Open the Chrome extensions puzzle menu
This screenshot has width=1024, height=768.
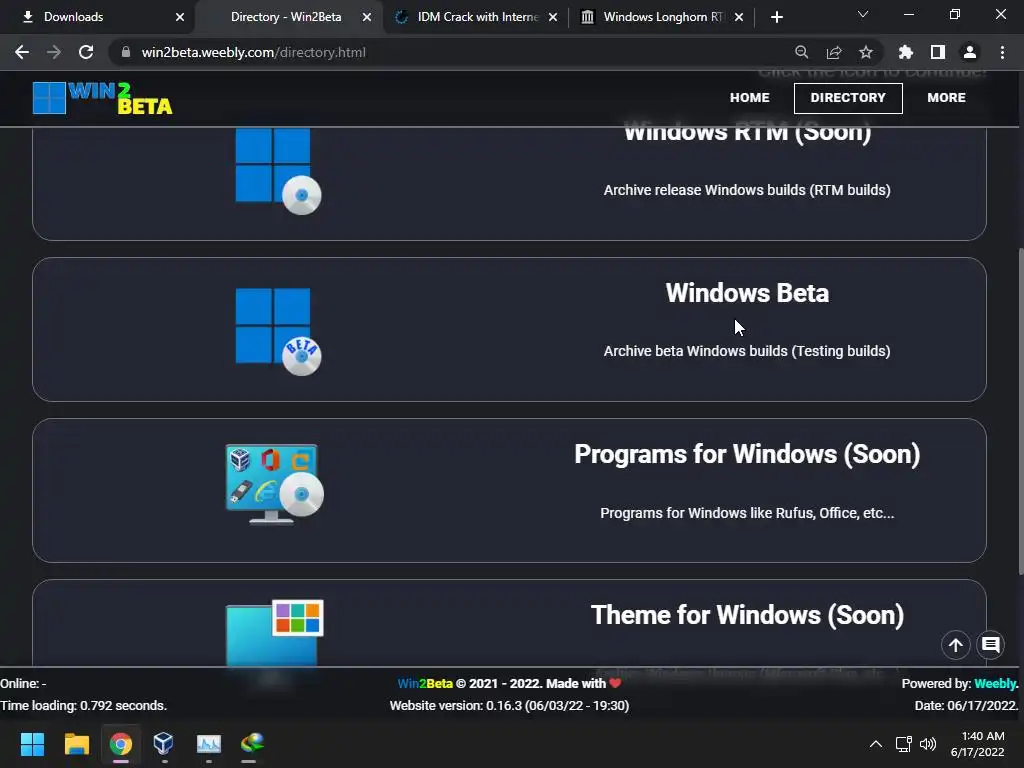pos(905,52)
